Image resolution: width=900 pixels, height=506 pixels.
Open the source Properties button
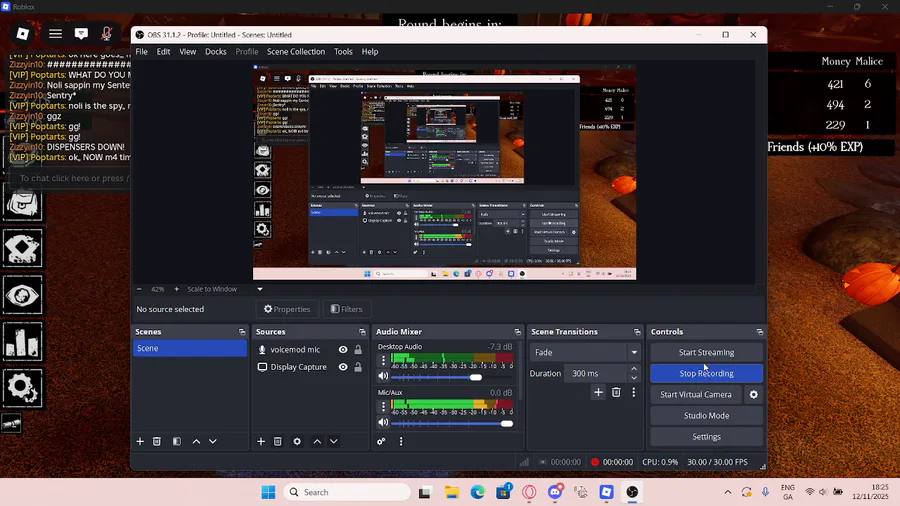click(x=287, y=309)
